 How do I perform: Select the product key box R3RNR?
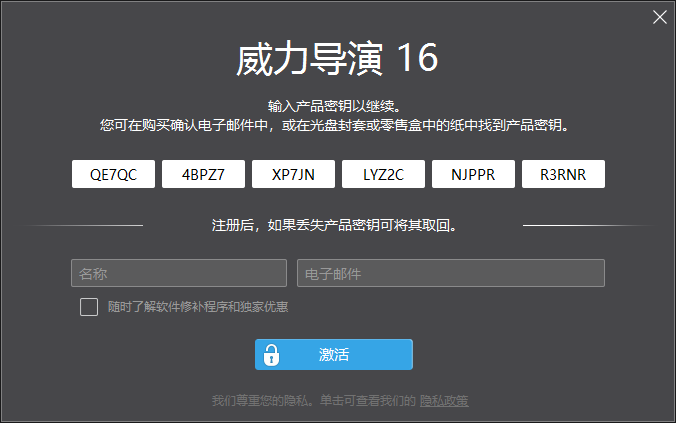tap(563, 174)
